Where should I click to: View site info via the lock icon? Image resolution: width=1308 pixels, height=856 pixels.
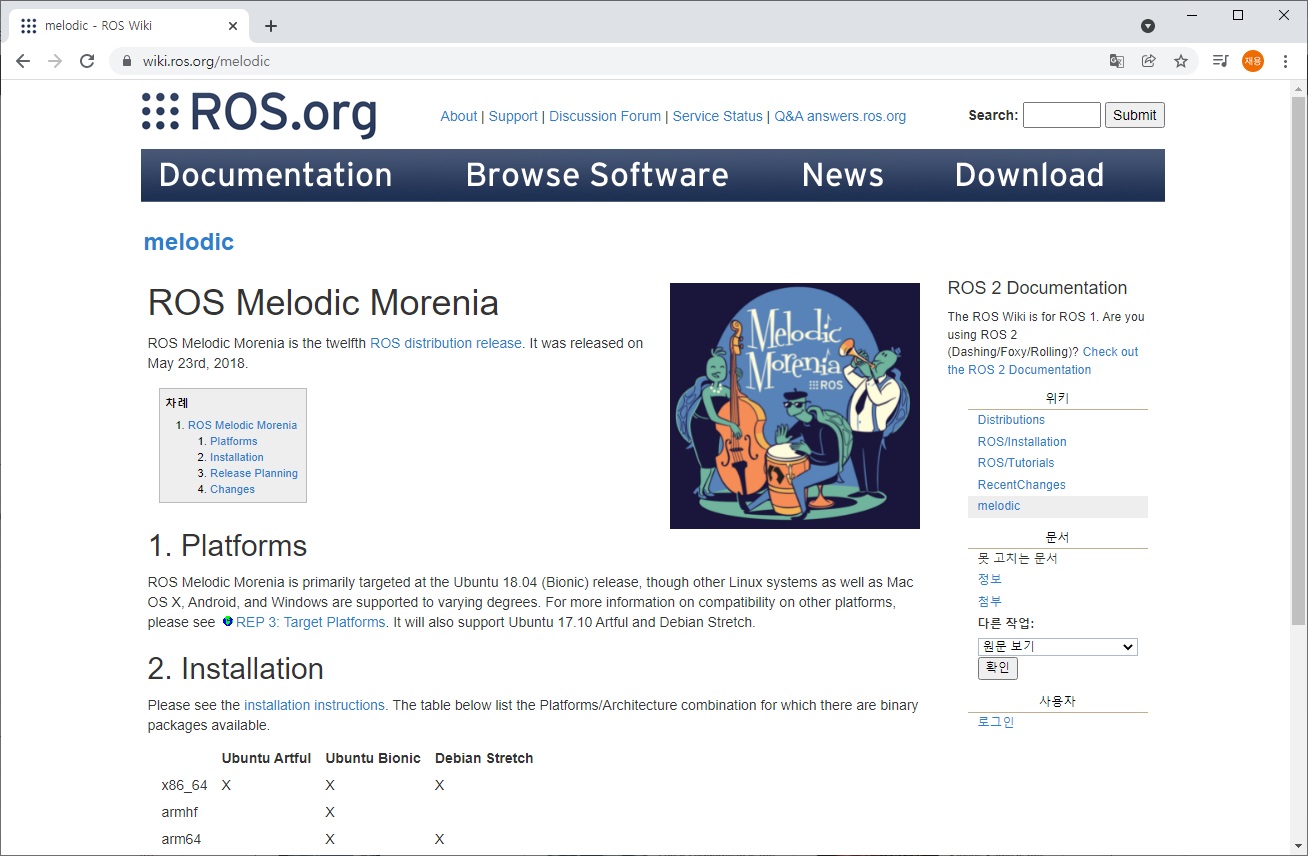(x=126, y=61)
